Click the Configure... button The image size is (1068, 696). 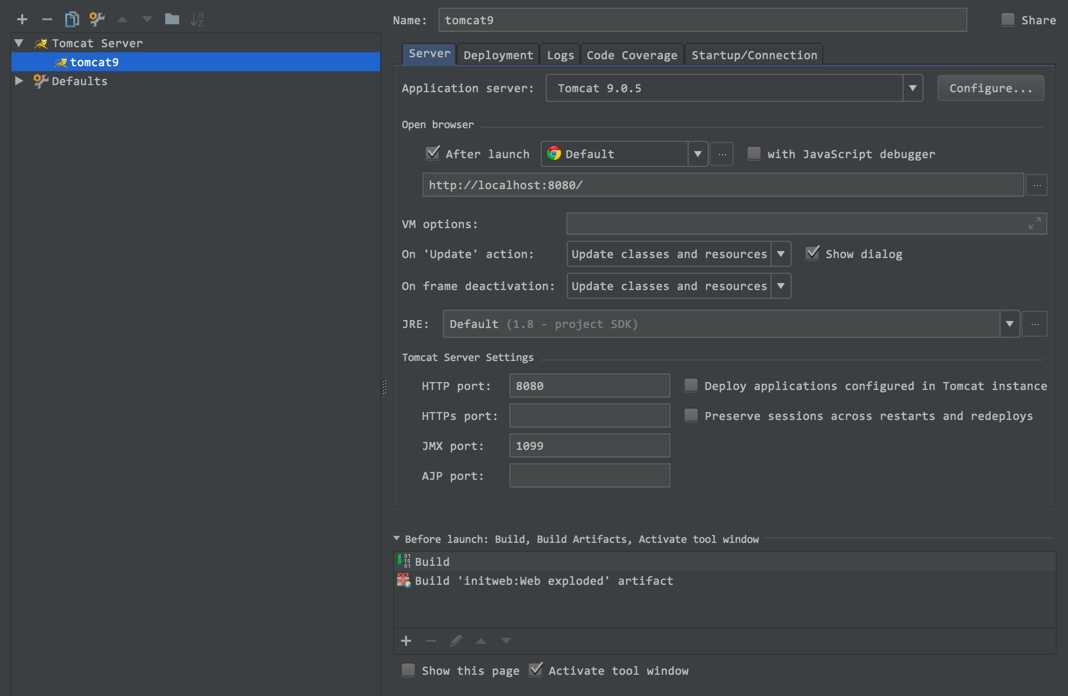point(990,89)
